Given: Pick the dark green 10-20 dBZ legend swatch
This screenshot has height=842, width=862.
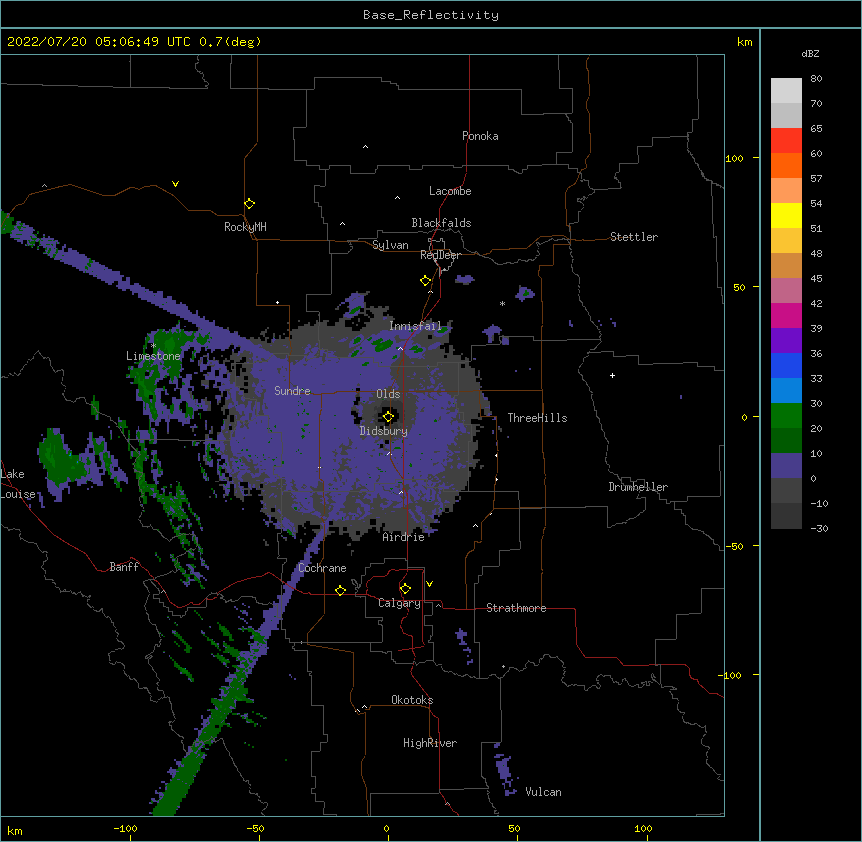Looking at the screenshot, I should click(x=786, y=441).
